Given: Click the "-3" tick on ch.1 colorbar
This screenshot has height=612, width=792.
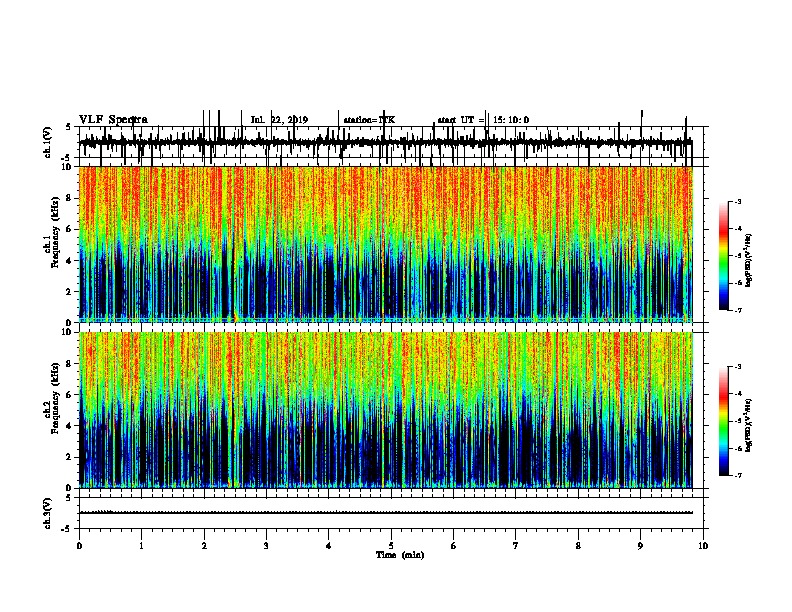Looking at the screenshot, I should coord(738,202).
